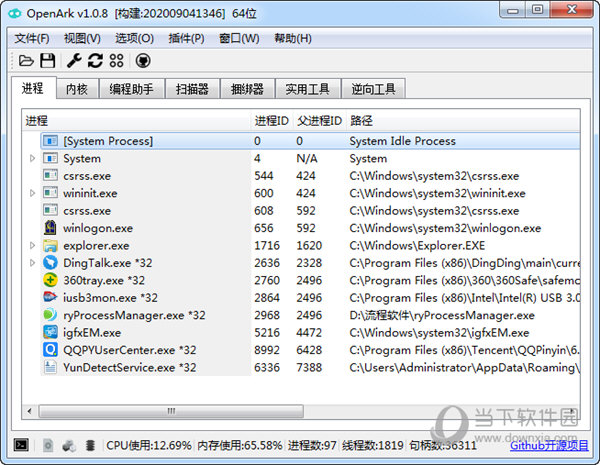Open the GitHub cat toolbar icon
600x465 pixels.
pos(143,60)
